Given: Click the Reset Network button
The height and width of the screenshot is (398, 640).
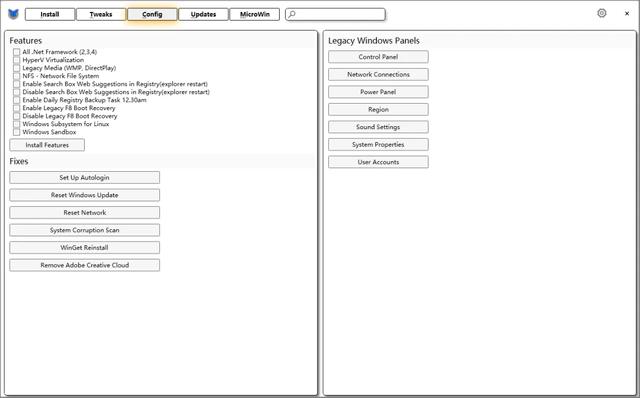Looking at the screenshot, I should pyautogui.click(x=84, y=213).
